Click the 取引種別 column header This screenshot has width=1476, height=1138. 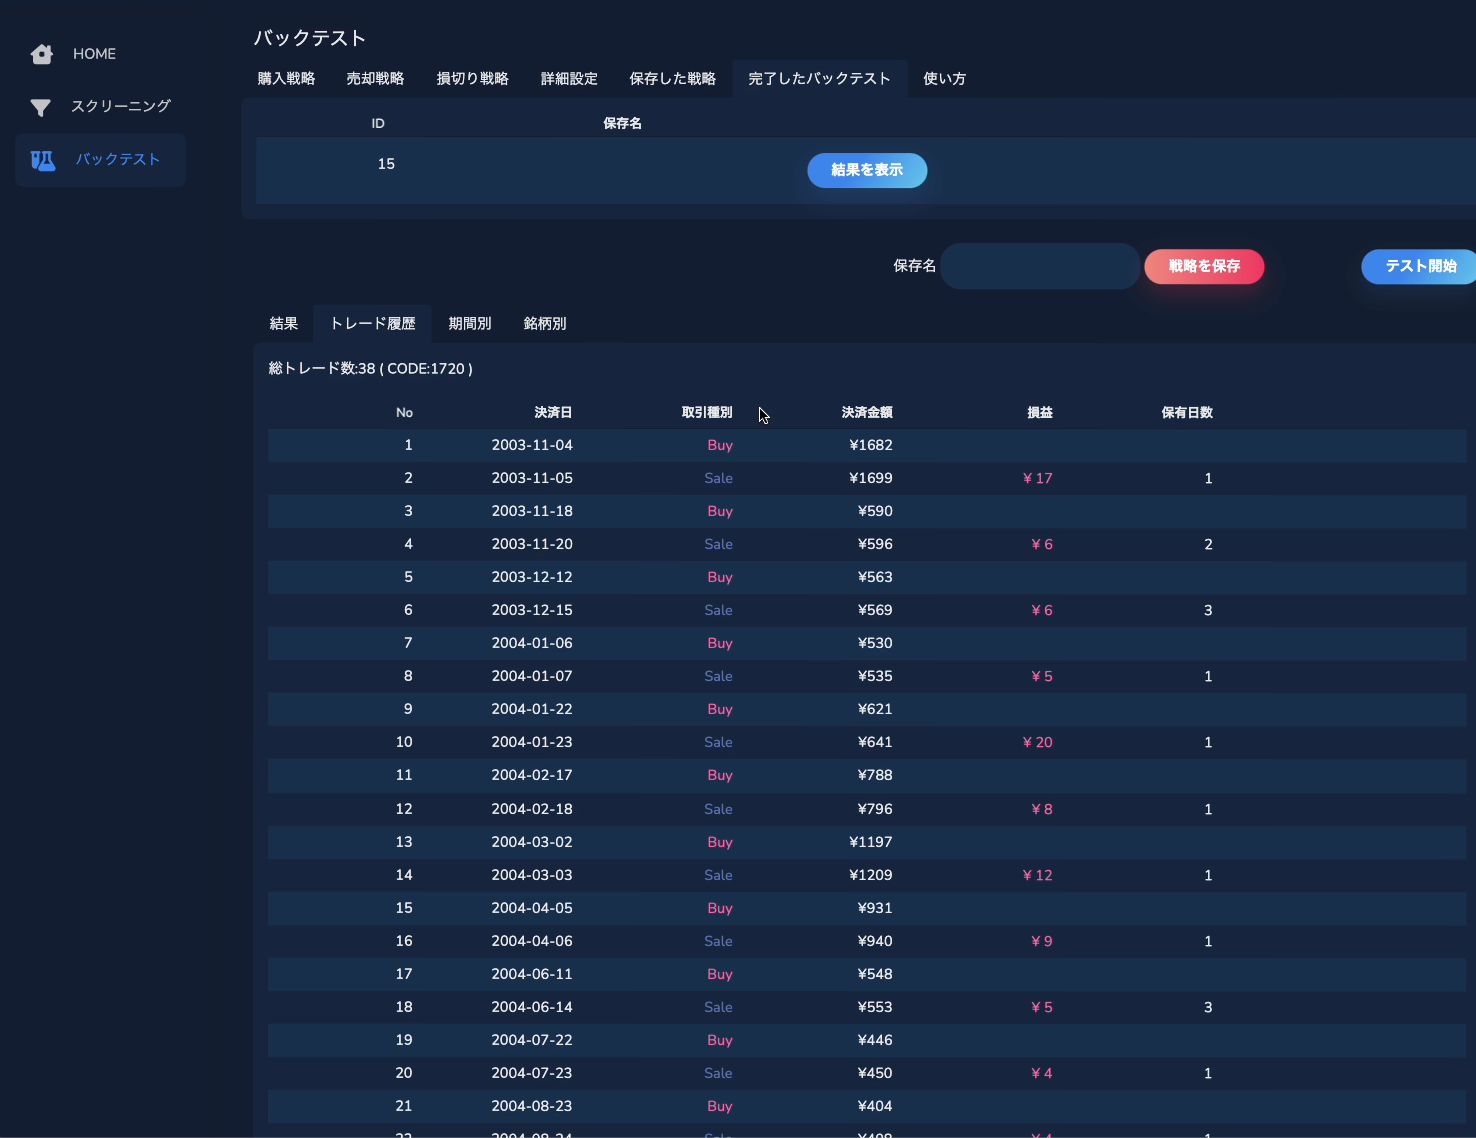click(707, 413)
